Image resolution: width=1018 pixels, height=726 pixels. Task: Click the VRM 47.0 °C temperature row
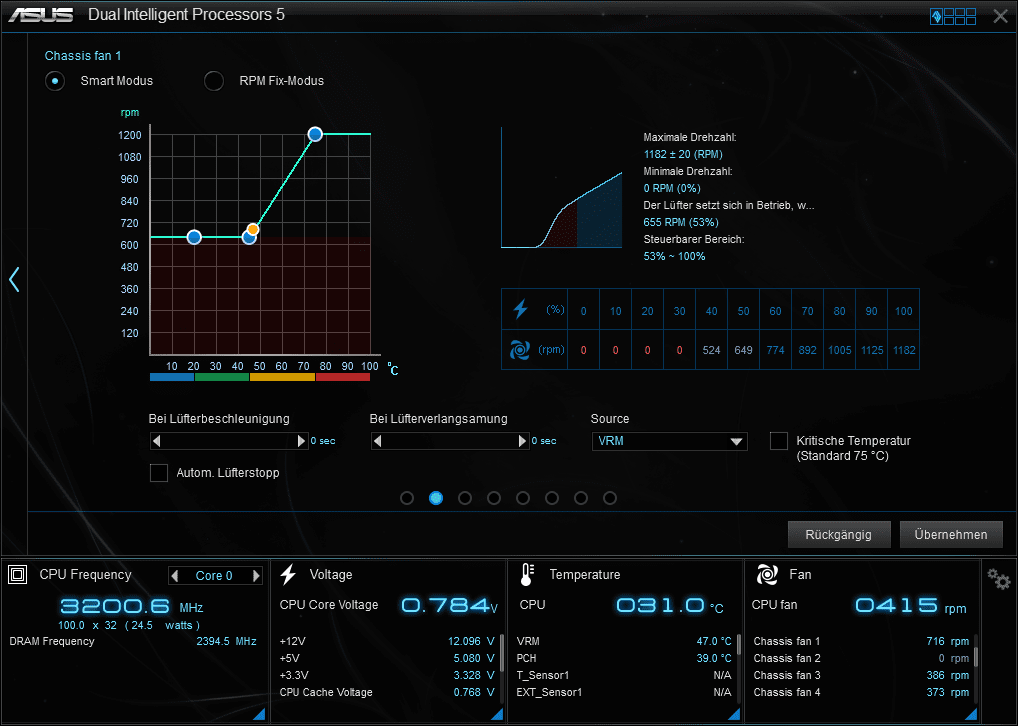tap(624, 642)
